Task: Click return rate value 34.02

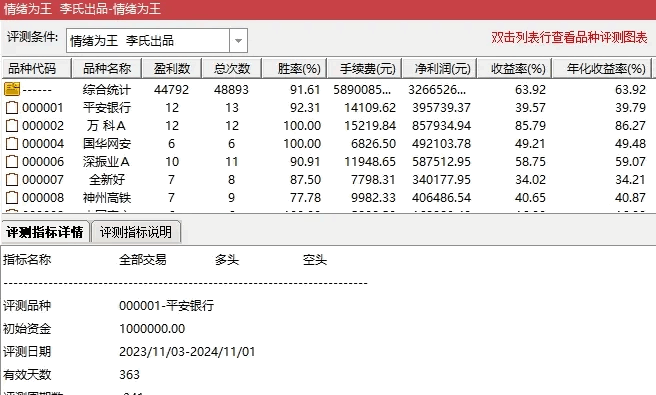Action: click(x=530, y=180)
